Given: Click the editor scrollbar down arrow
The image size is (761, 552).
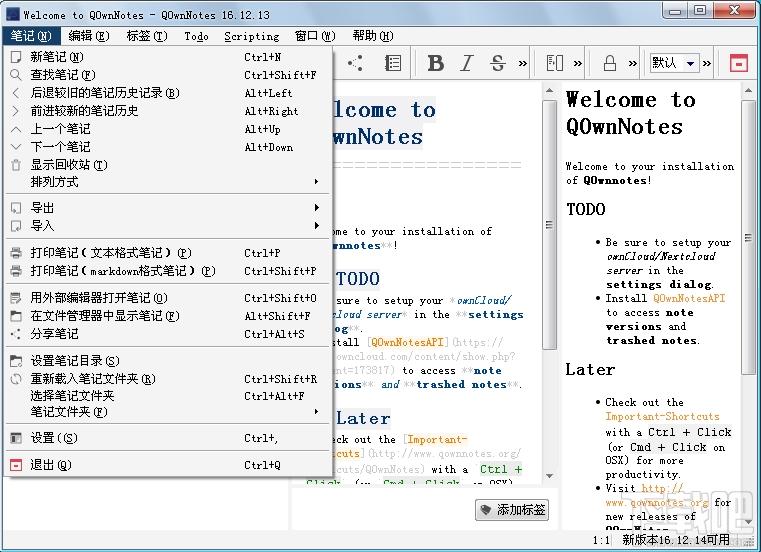Looking at the screenshot, I should coord(549,476).
